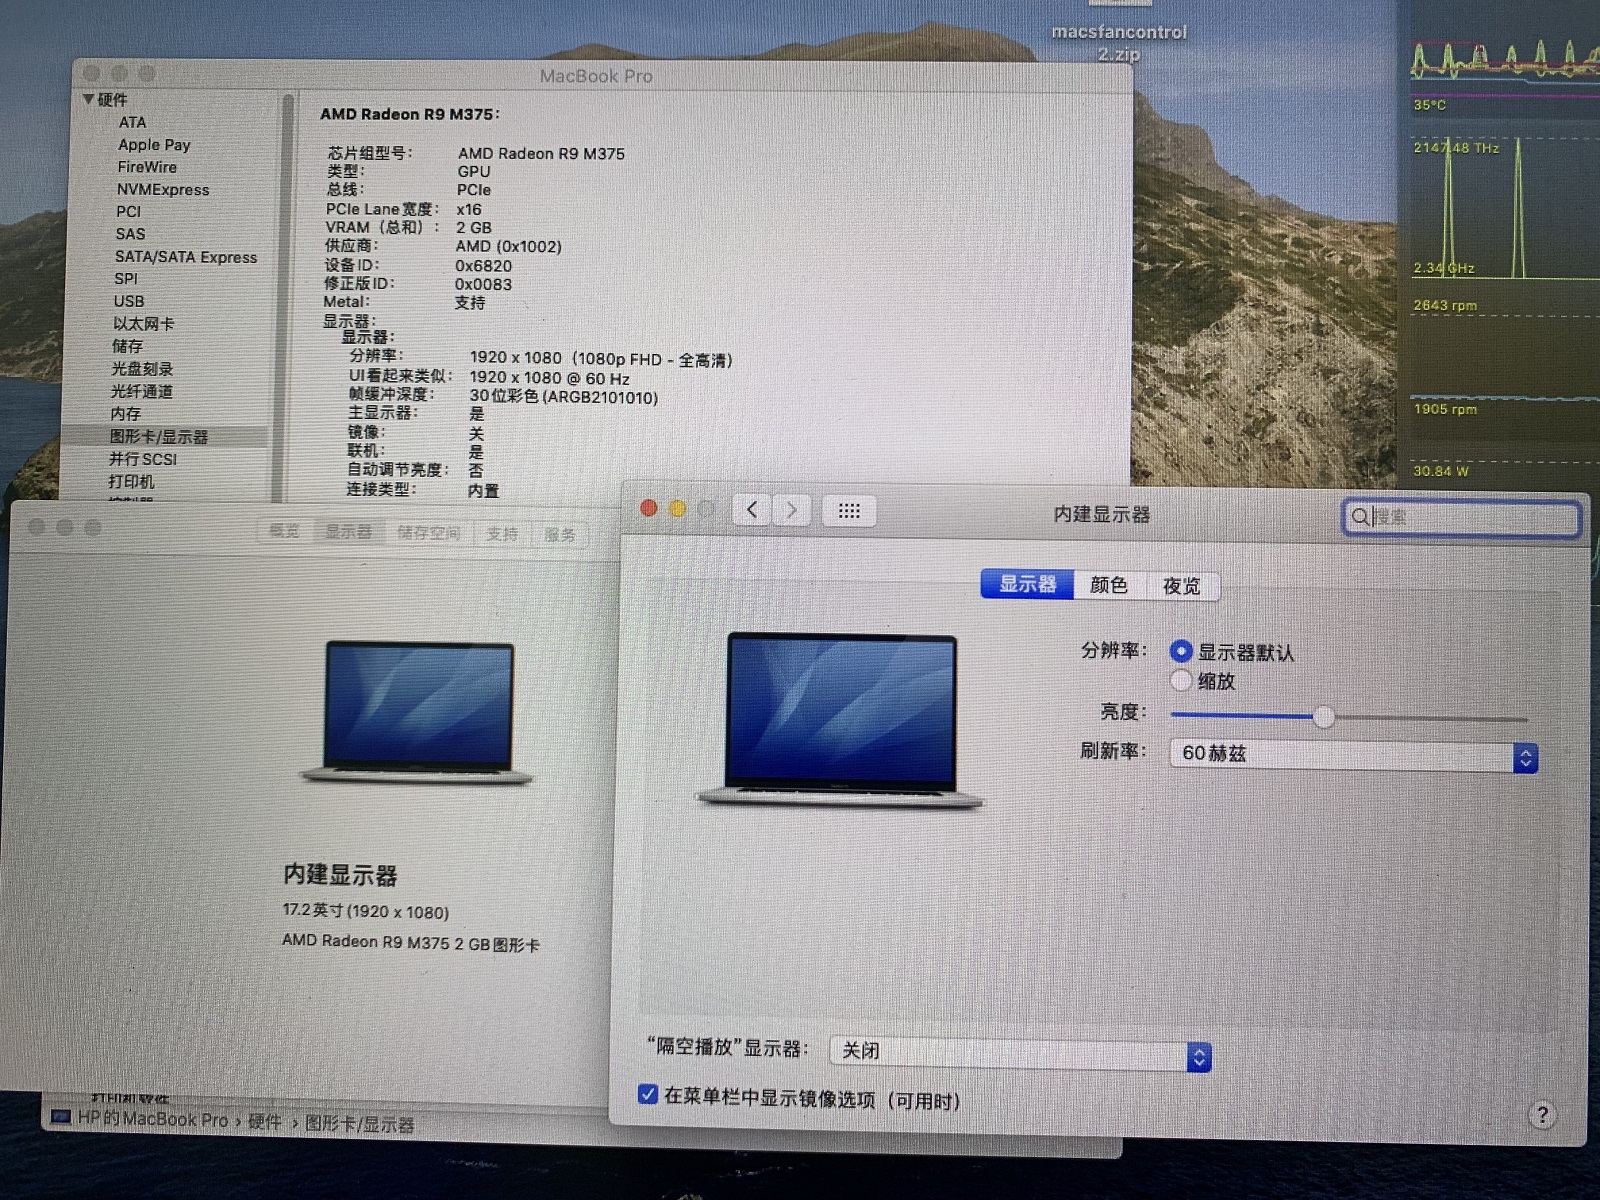The image size is (1600, 1200).
Task: Select '内存' in the hardware sidebar
Action: 125,414
